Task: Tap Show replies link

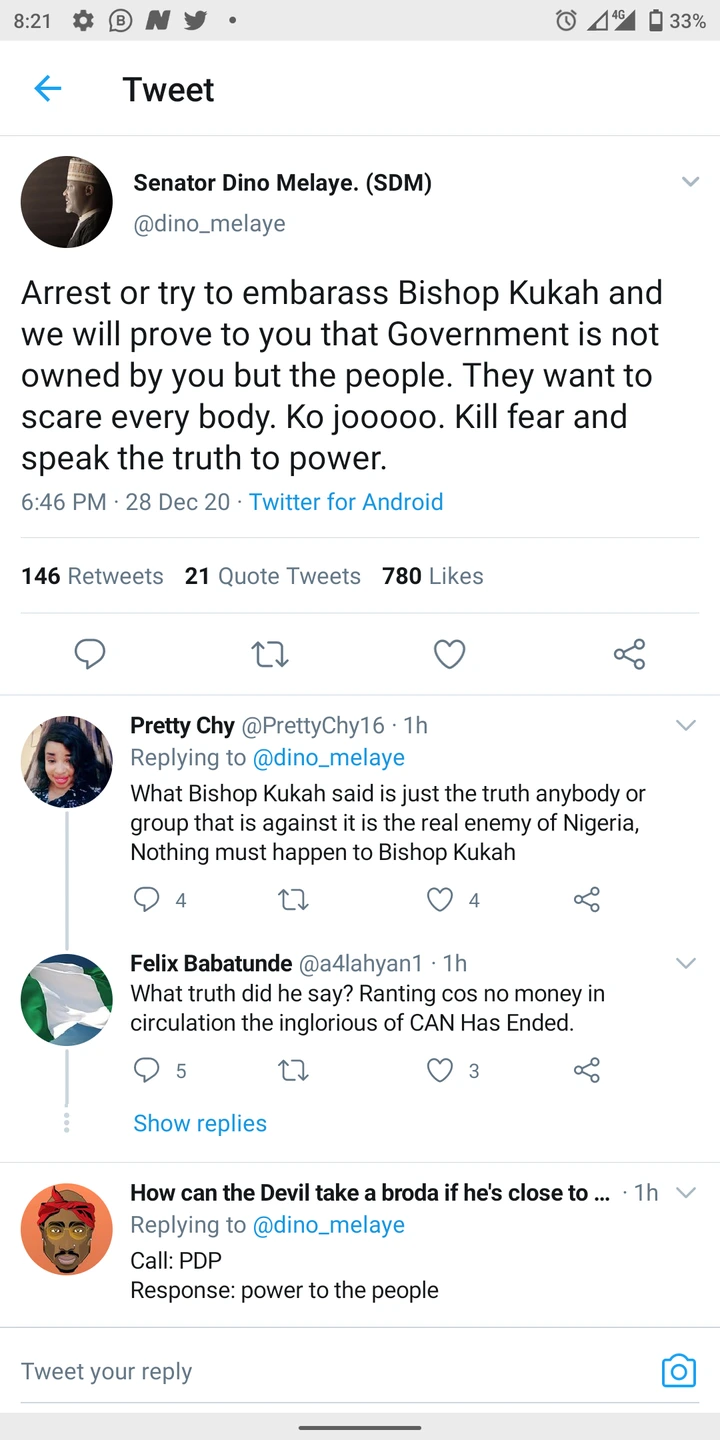Action: point(200,1123)
